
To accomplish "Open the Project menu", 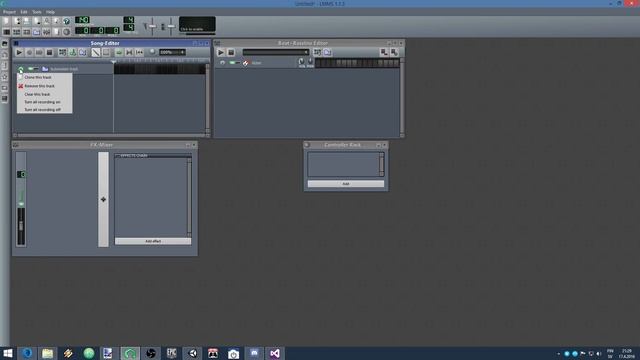I will (9, 12).
